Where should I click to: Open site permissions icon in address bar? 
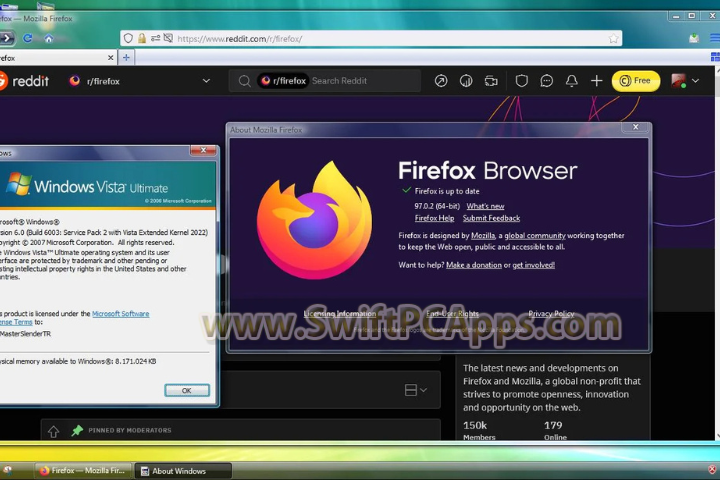(x=155, y=38)
